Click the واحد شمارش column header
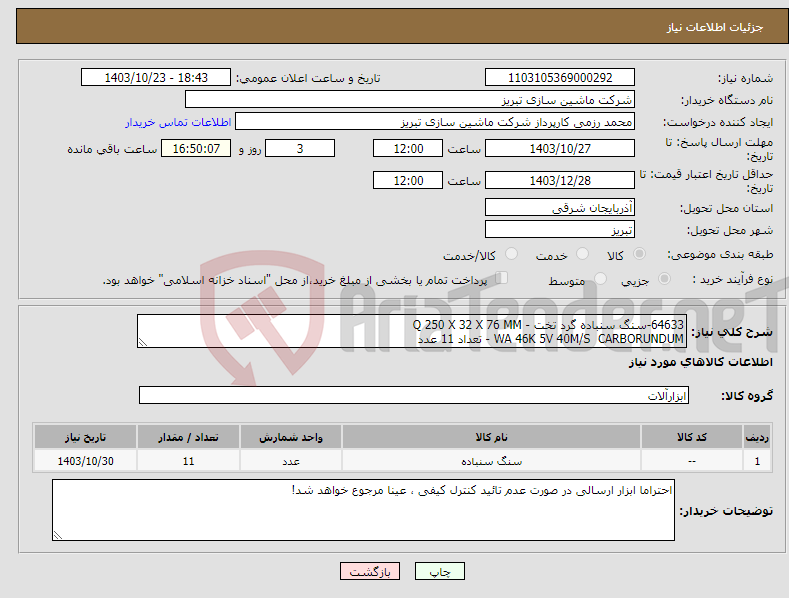This screenshot has width=789, height=598. [291, 437]
